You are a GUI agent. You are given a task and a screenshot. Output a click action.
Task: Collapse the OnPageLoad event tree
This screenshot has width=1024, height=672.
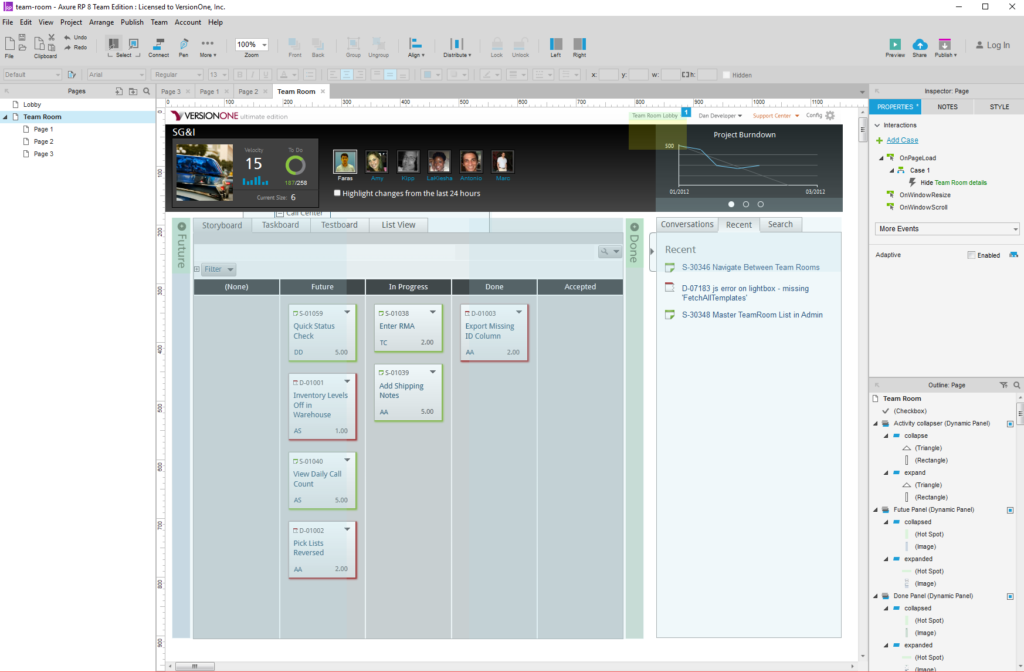[881, 158]
